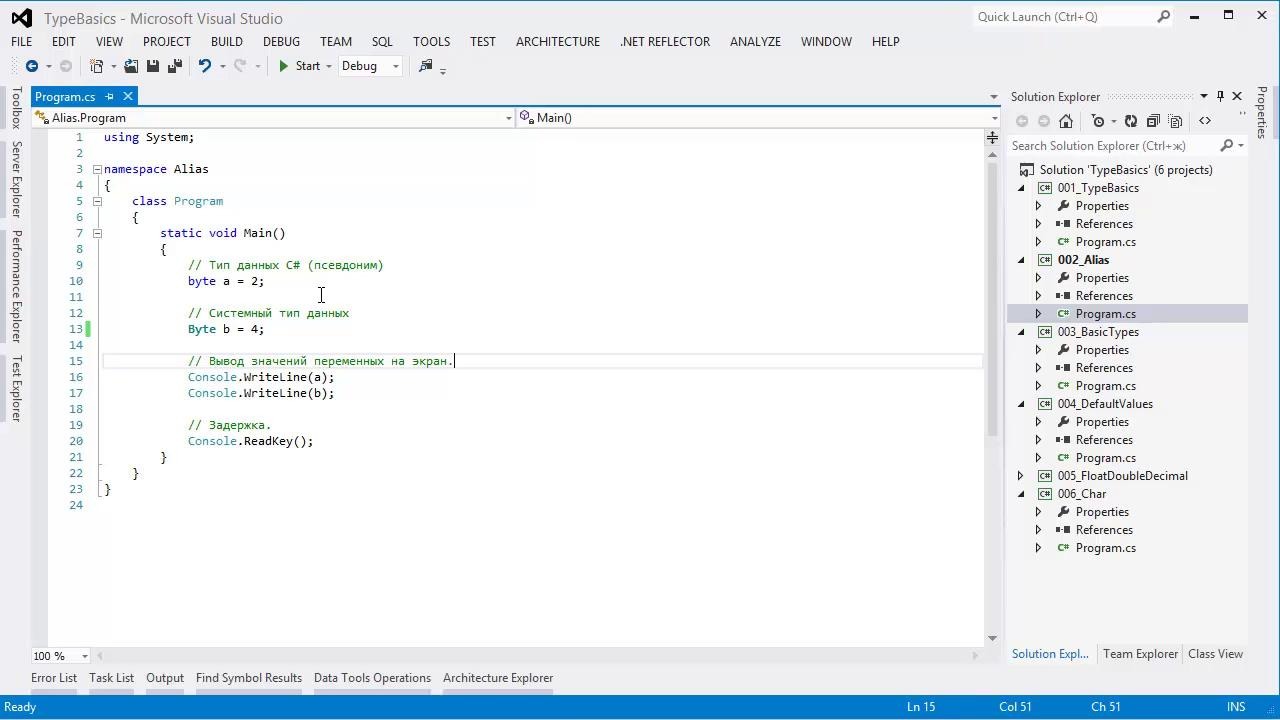Open the DEBUG menu
The height and width of the screenshot is (720, 1280).
pos(281,41)
